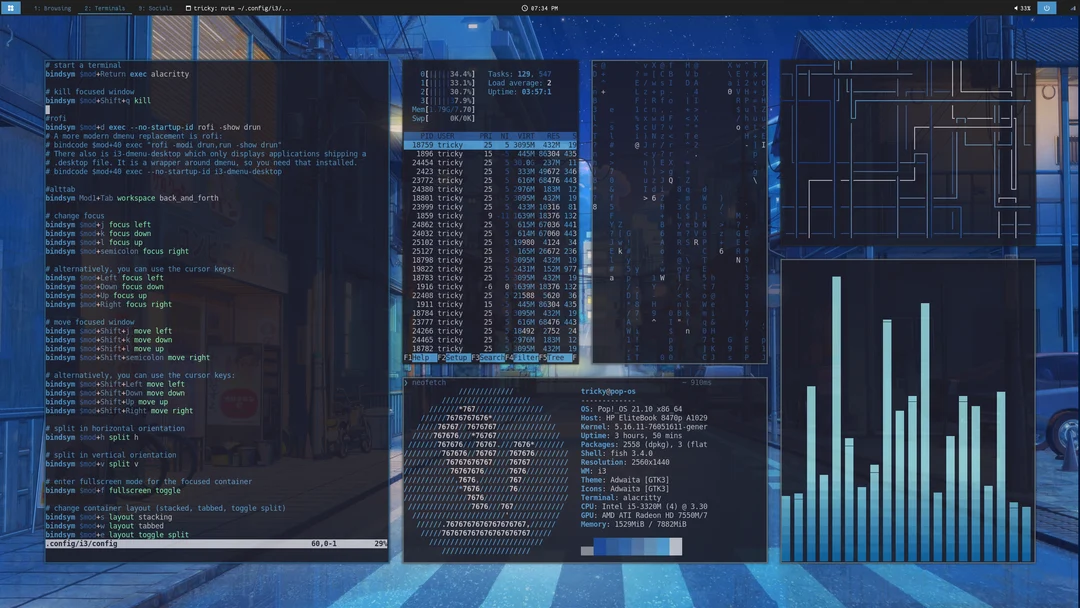Apply a process filter with F4Filter
Screen dimensions: 1080x608
(x=524, y=358)
